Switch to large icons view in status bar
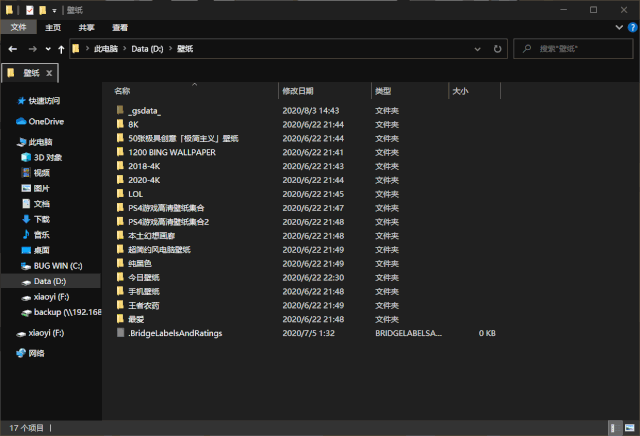Viewport: 640px width, 436px height. click(629, 427)
